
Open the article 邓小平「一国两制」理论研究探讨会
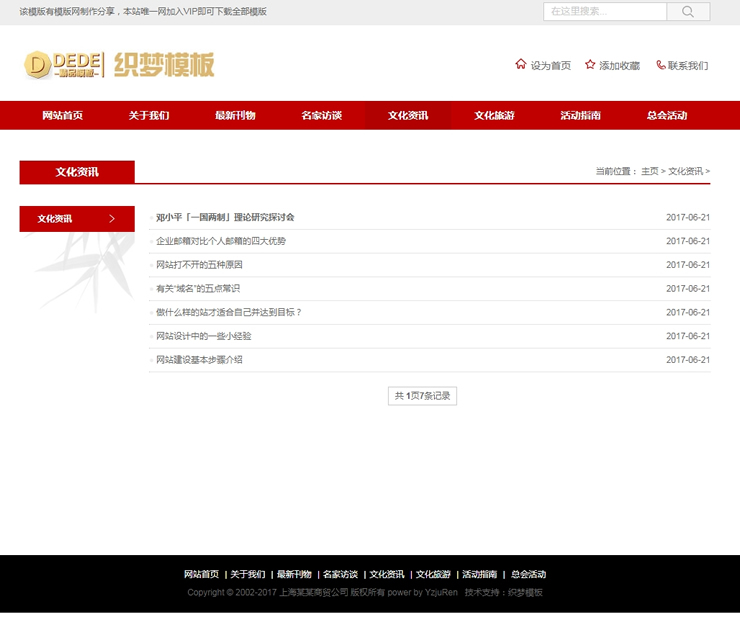click(225, 217)
